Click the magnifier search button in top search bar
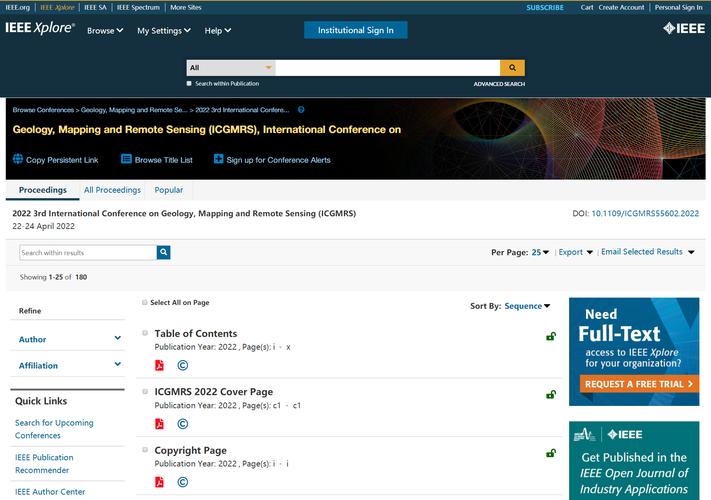Screen dimensions: 711x500 (x=512, y=68)
